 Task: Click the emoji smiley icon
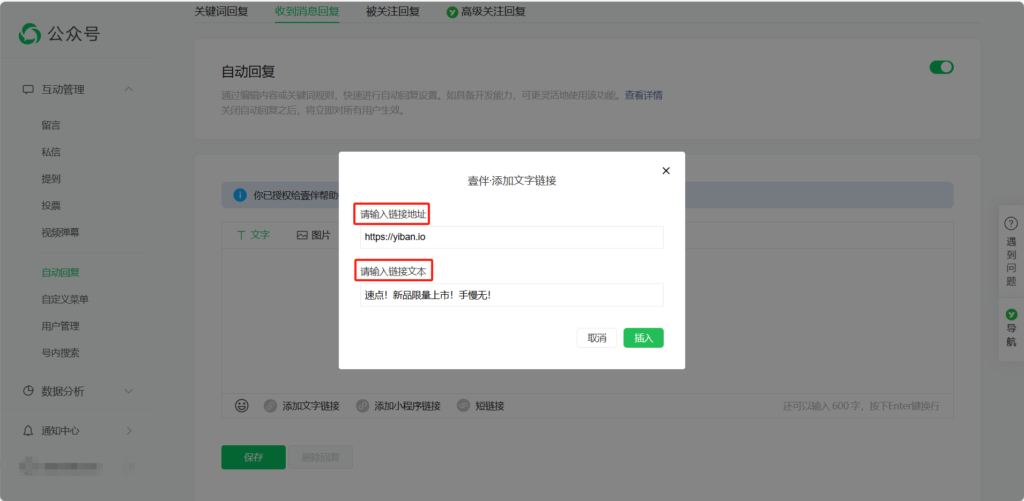pos(242,406)
